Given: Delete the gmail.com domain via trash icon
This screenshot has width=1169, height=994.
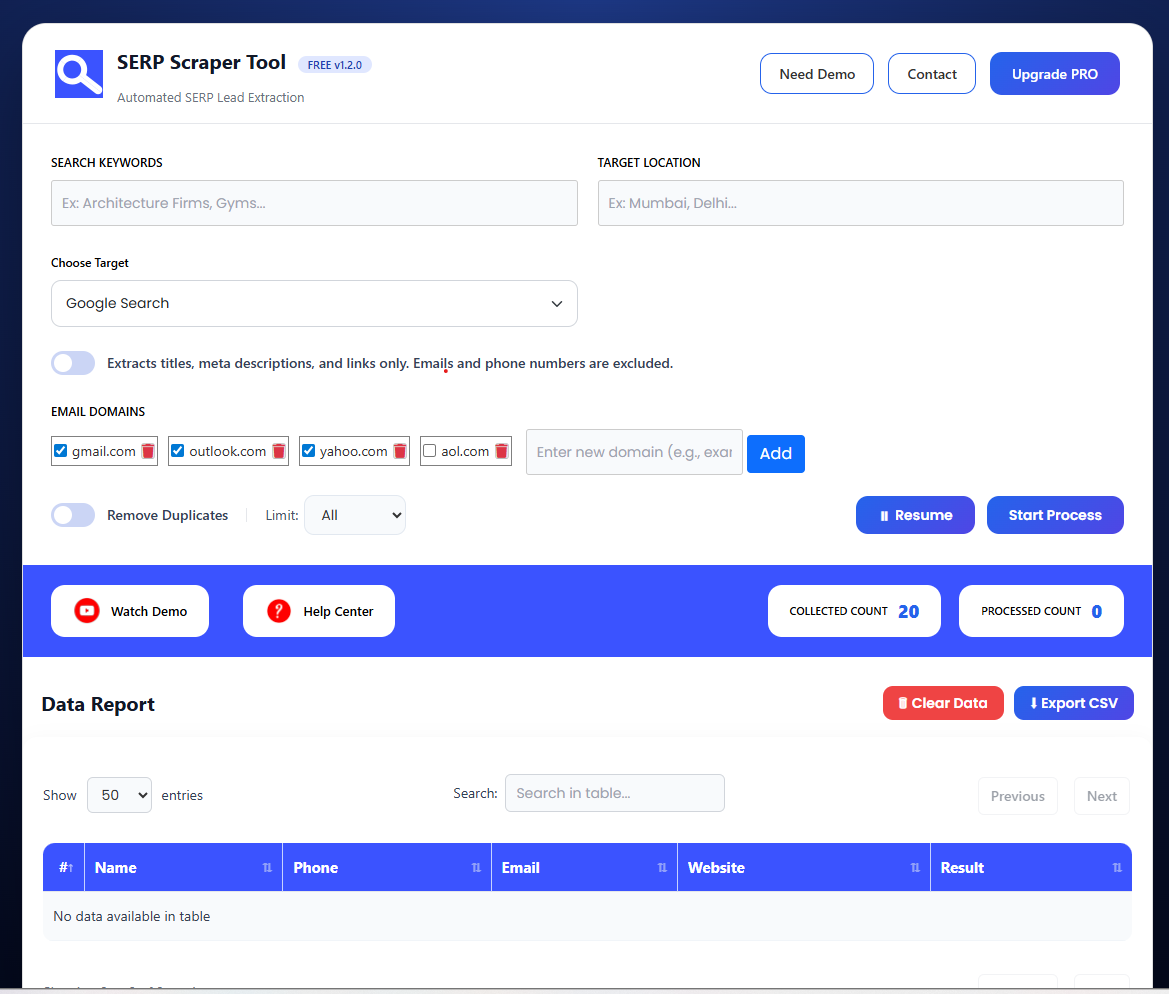Looking at the screenshot, I should [x=147, y=450].
